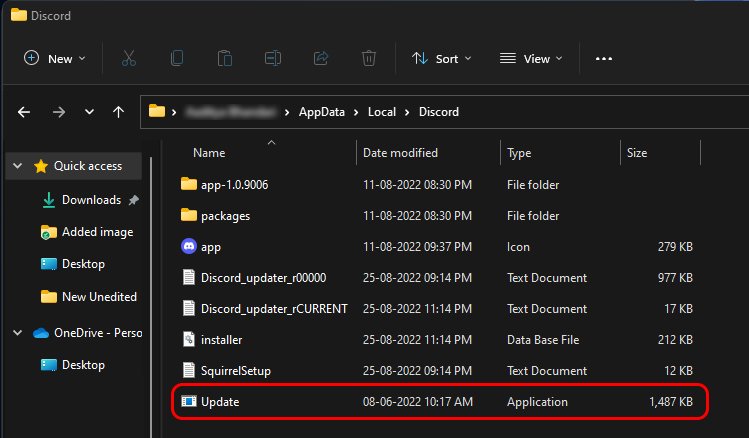
Task: Click the Data Base File type cell
Action: (x=543, y=340)
